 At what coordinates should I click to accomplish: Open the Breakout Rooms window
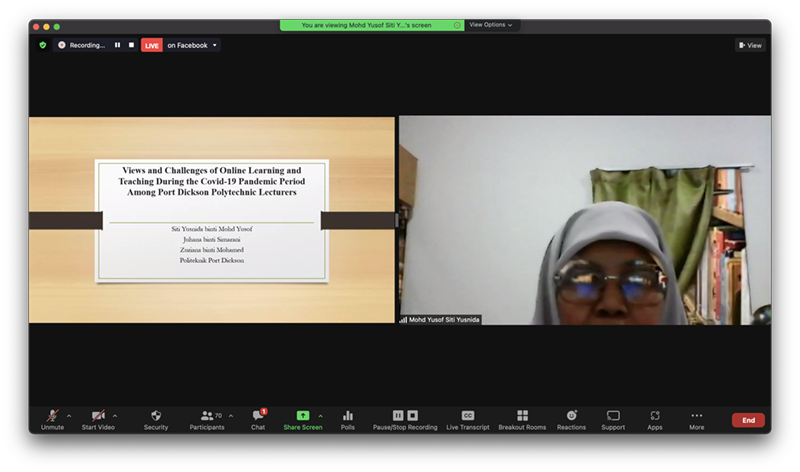tap(522, 415)
